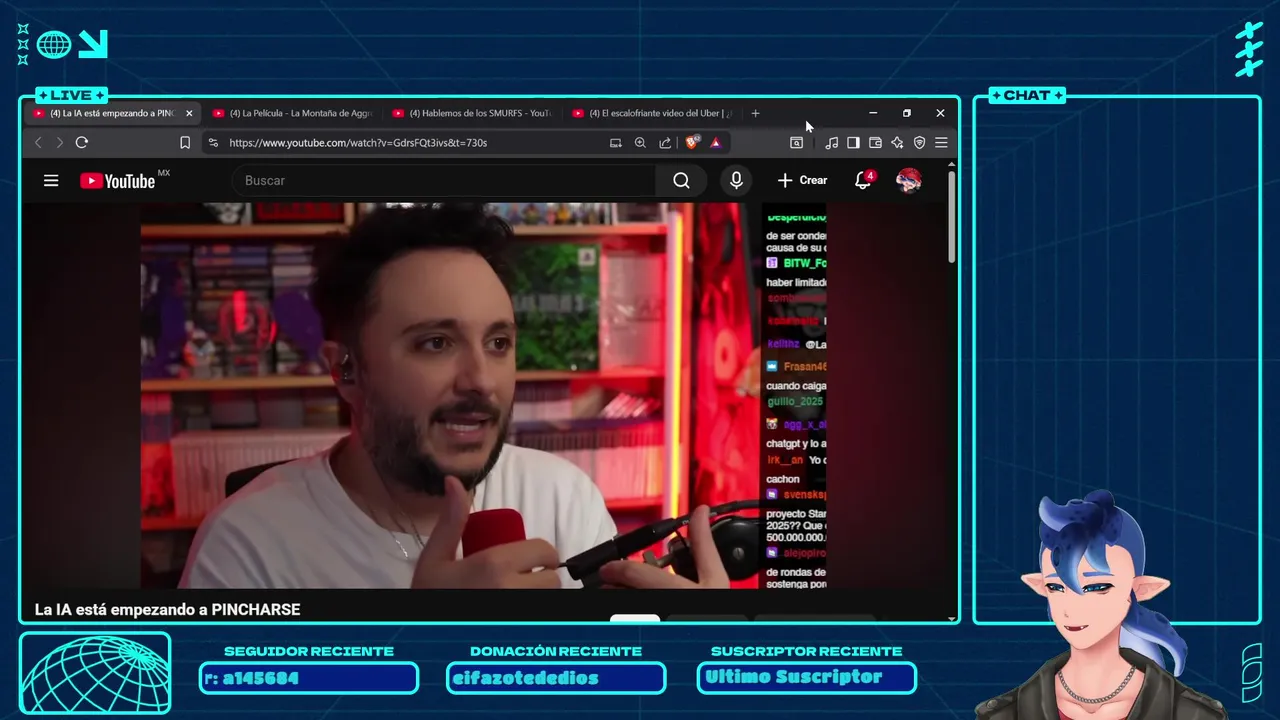Click the screen cast icon in address bar
This screenshot has width=1280, height=720.
616,143
